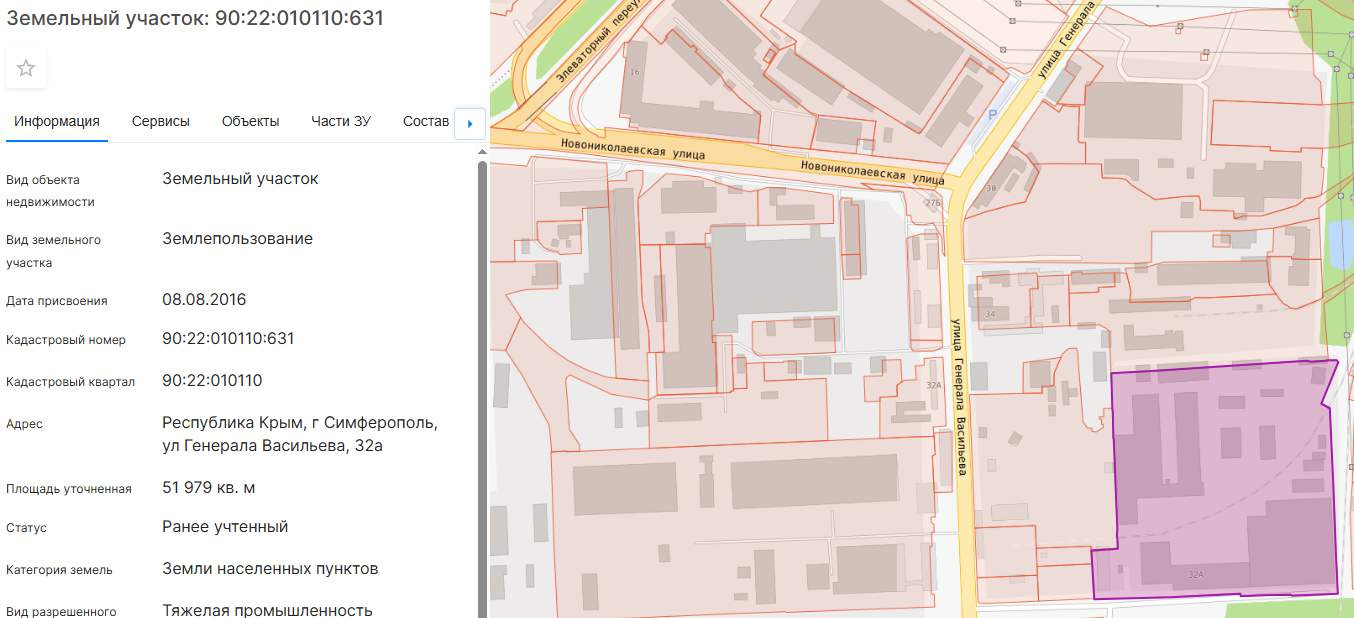Image resolution: width=1354 pixels, height=618 pixels.
Task: Click the blue parking P icon on map
Action: point(992,116)
